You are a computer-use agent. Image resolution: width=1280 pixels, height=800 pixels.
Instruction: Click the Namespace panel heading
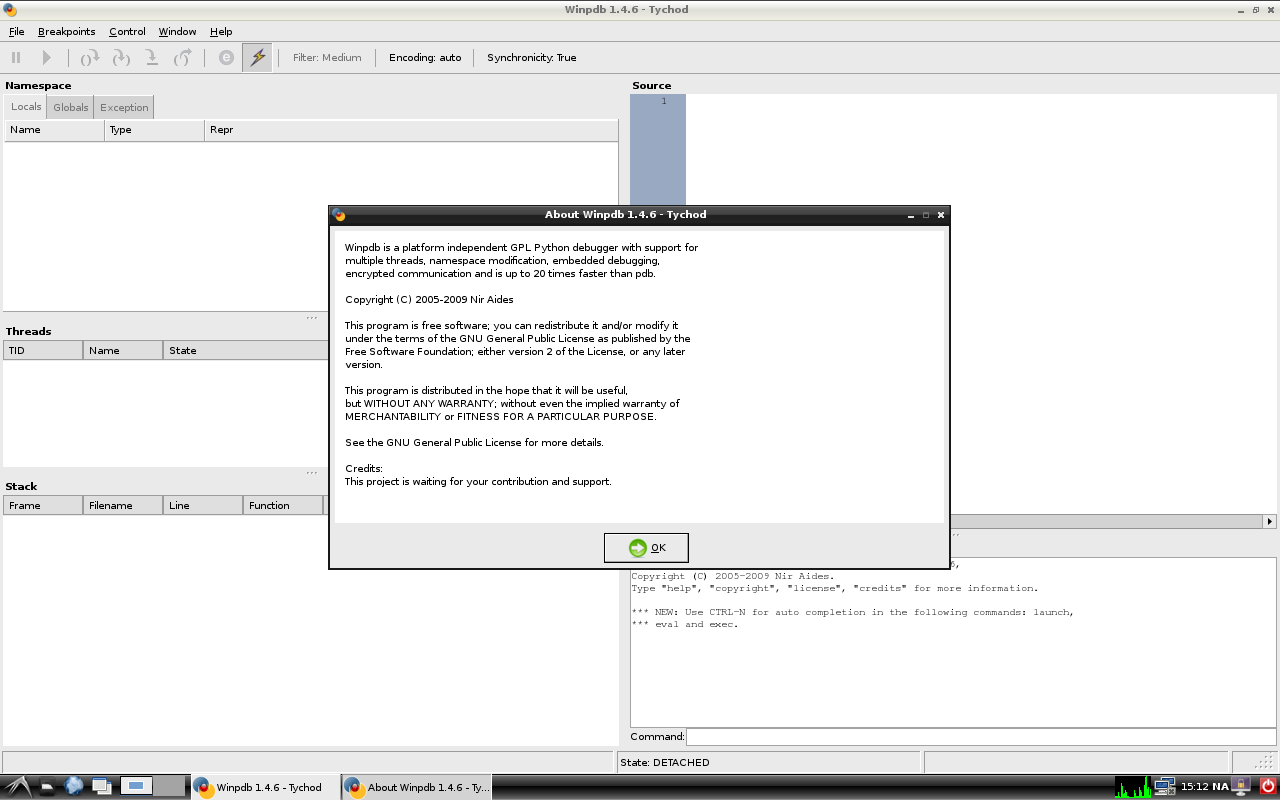(38, 86)
